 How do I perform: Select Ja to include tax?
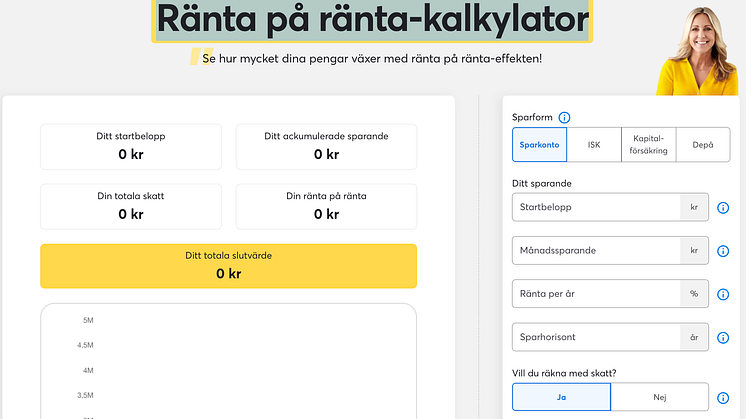pyautogui.click(x=561, y=397)
